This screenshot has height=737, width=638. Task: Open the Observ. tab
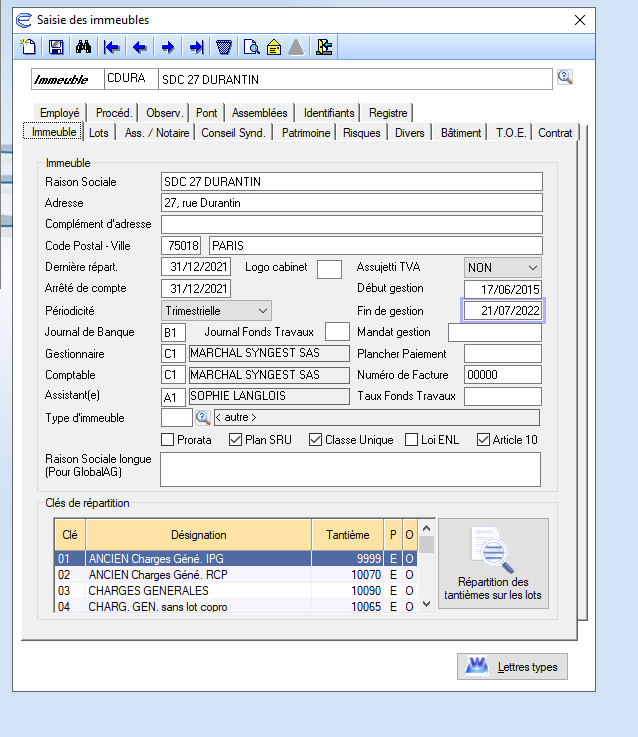pyautogui.click(x=164, y=113)
